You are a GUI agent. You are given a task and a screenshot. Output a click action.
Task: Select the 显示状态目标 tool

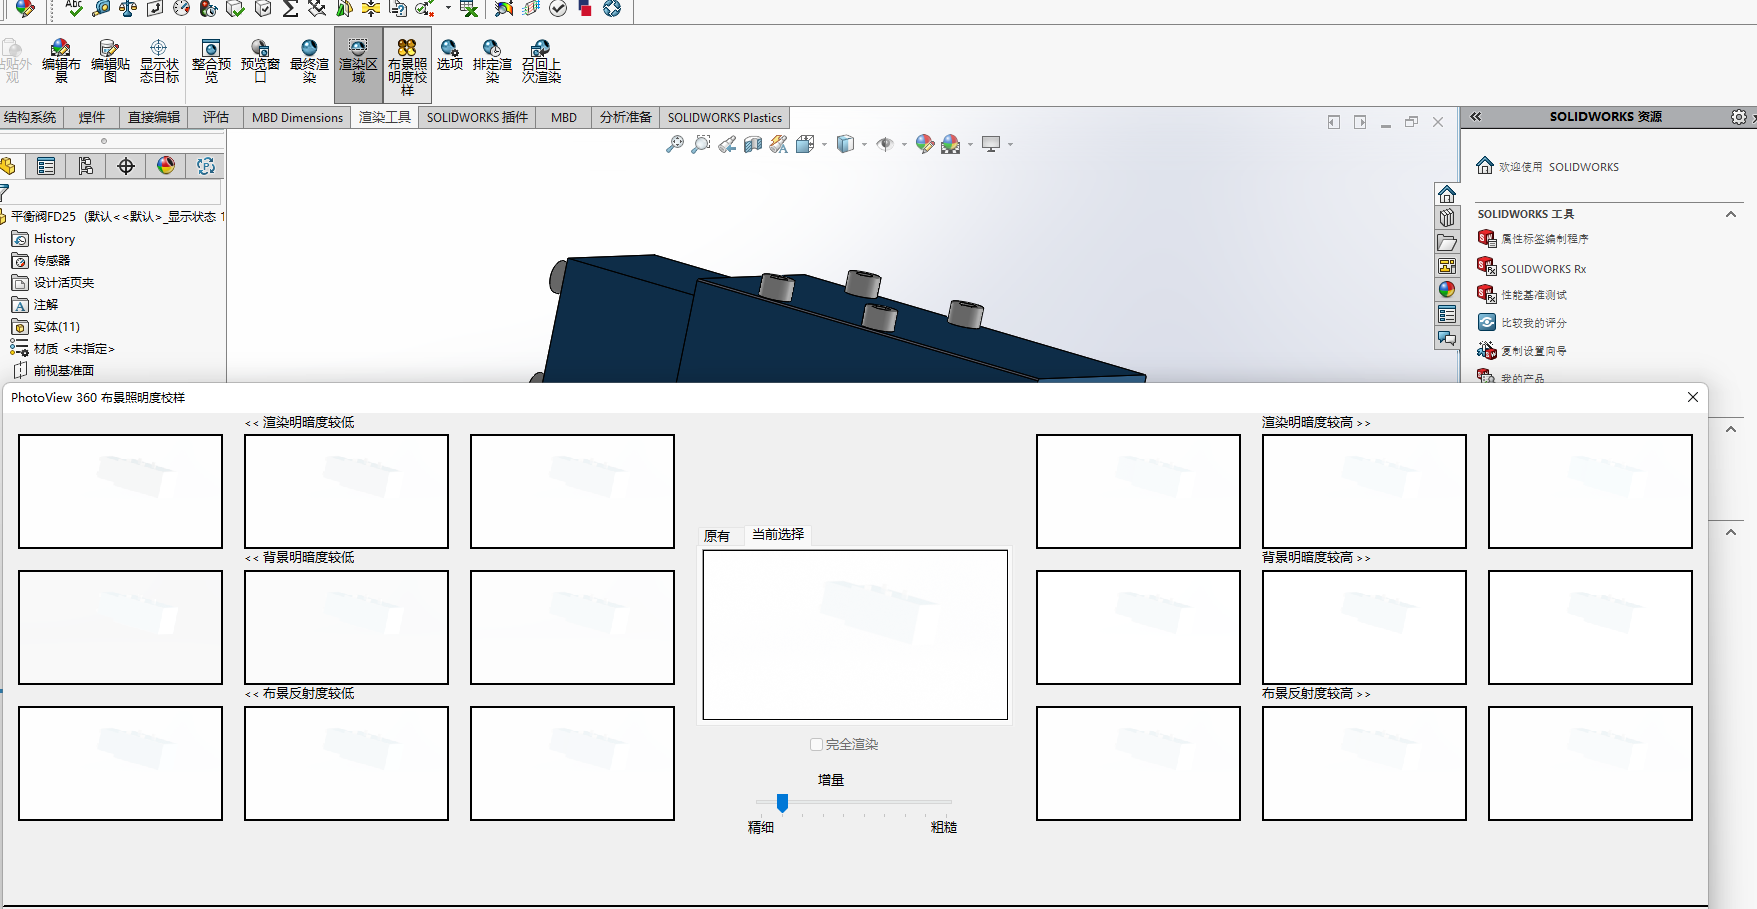(159, 61)
